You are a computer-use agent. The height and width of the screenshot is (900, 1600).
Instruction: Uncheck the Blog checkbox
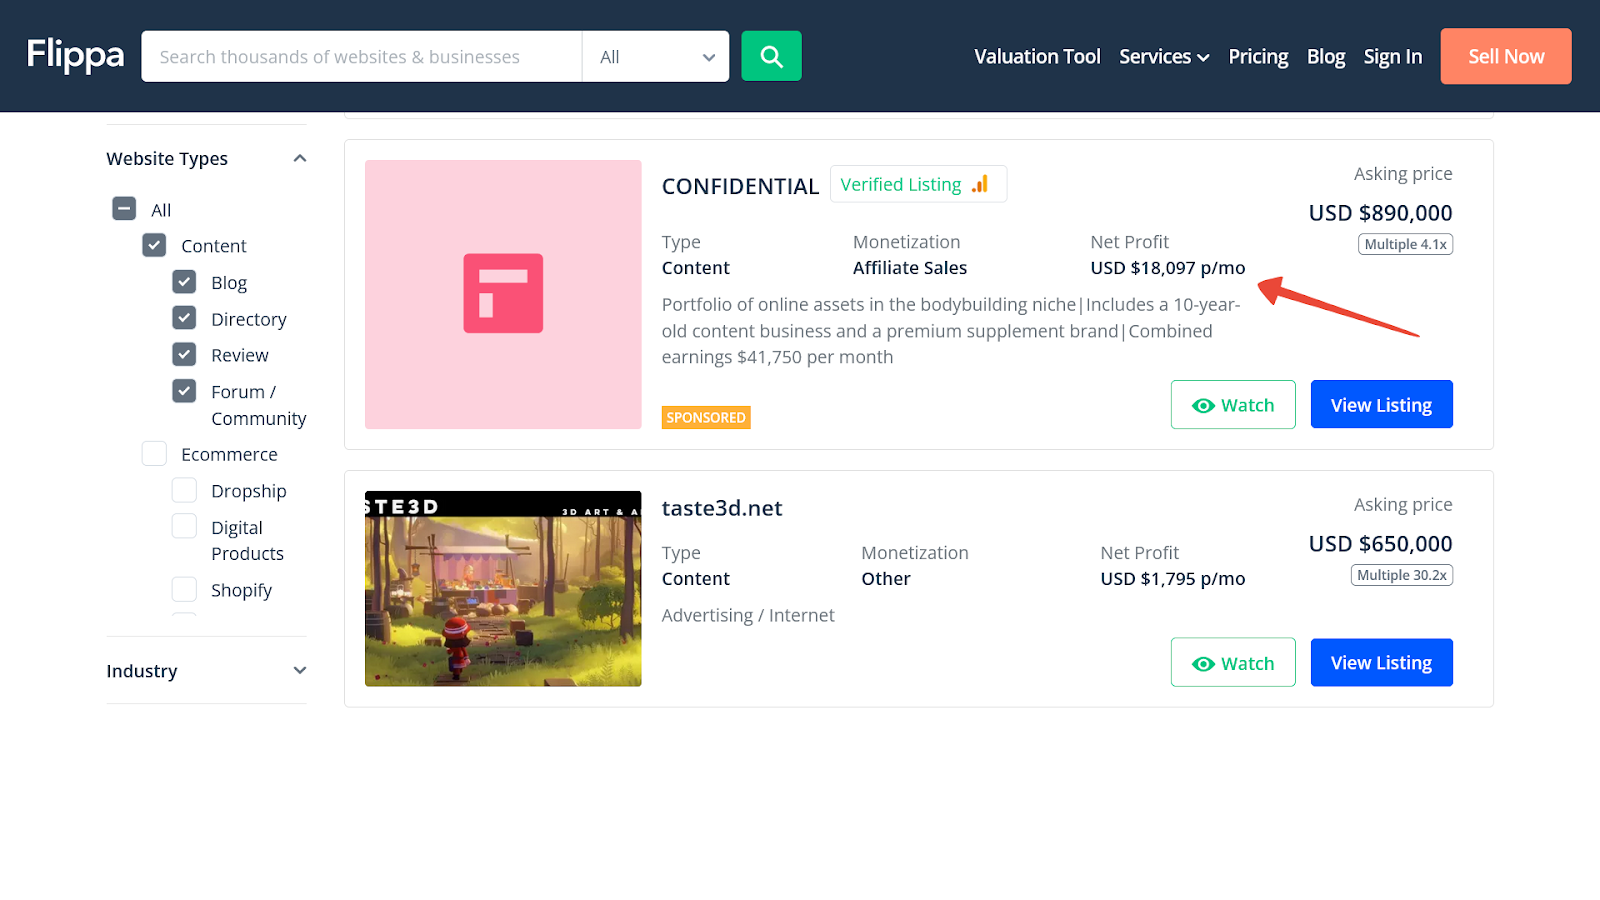pyautogui.click(x=184, y=282)
